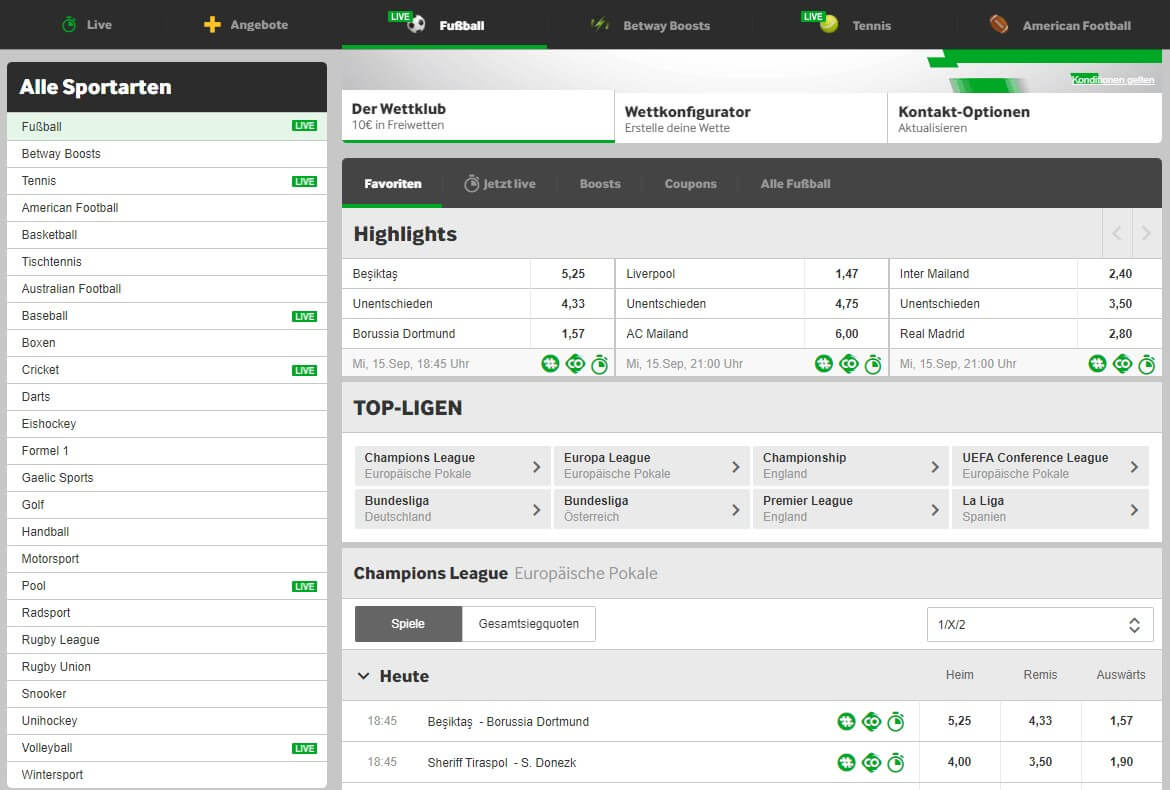Click the Konditionen gelten link
Image resolution: width=1170 pixels, height=790 pixels.
(x=1113, y=80)
